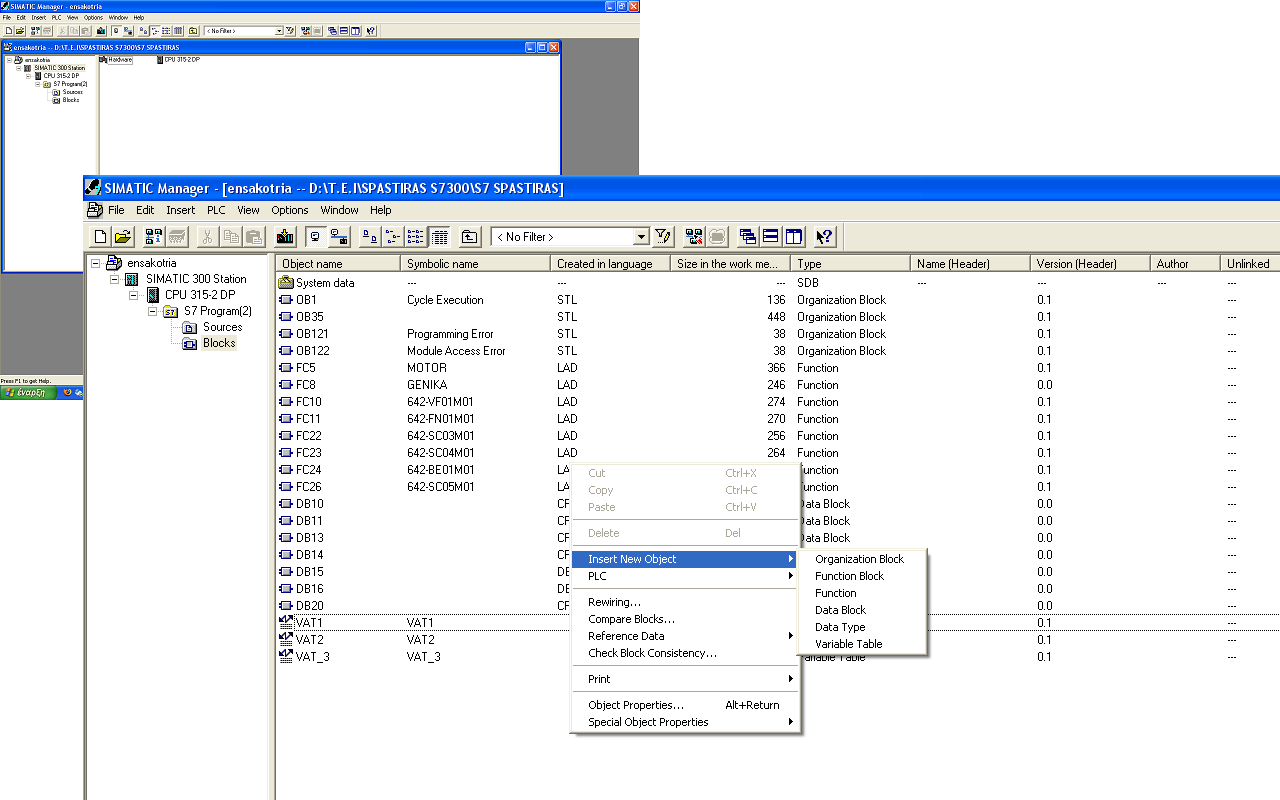Toggle the Offline view button
This screenshot has width=1280, height=800.
[315, 237]
